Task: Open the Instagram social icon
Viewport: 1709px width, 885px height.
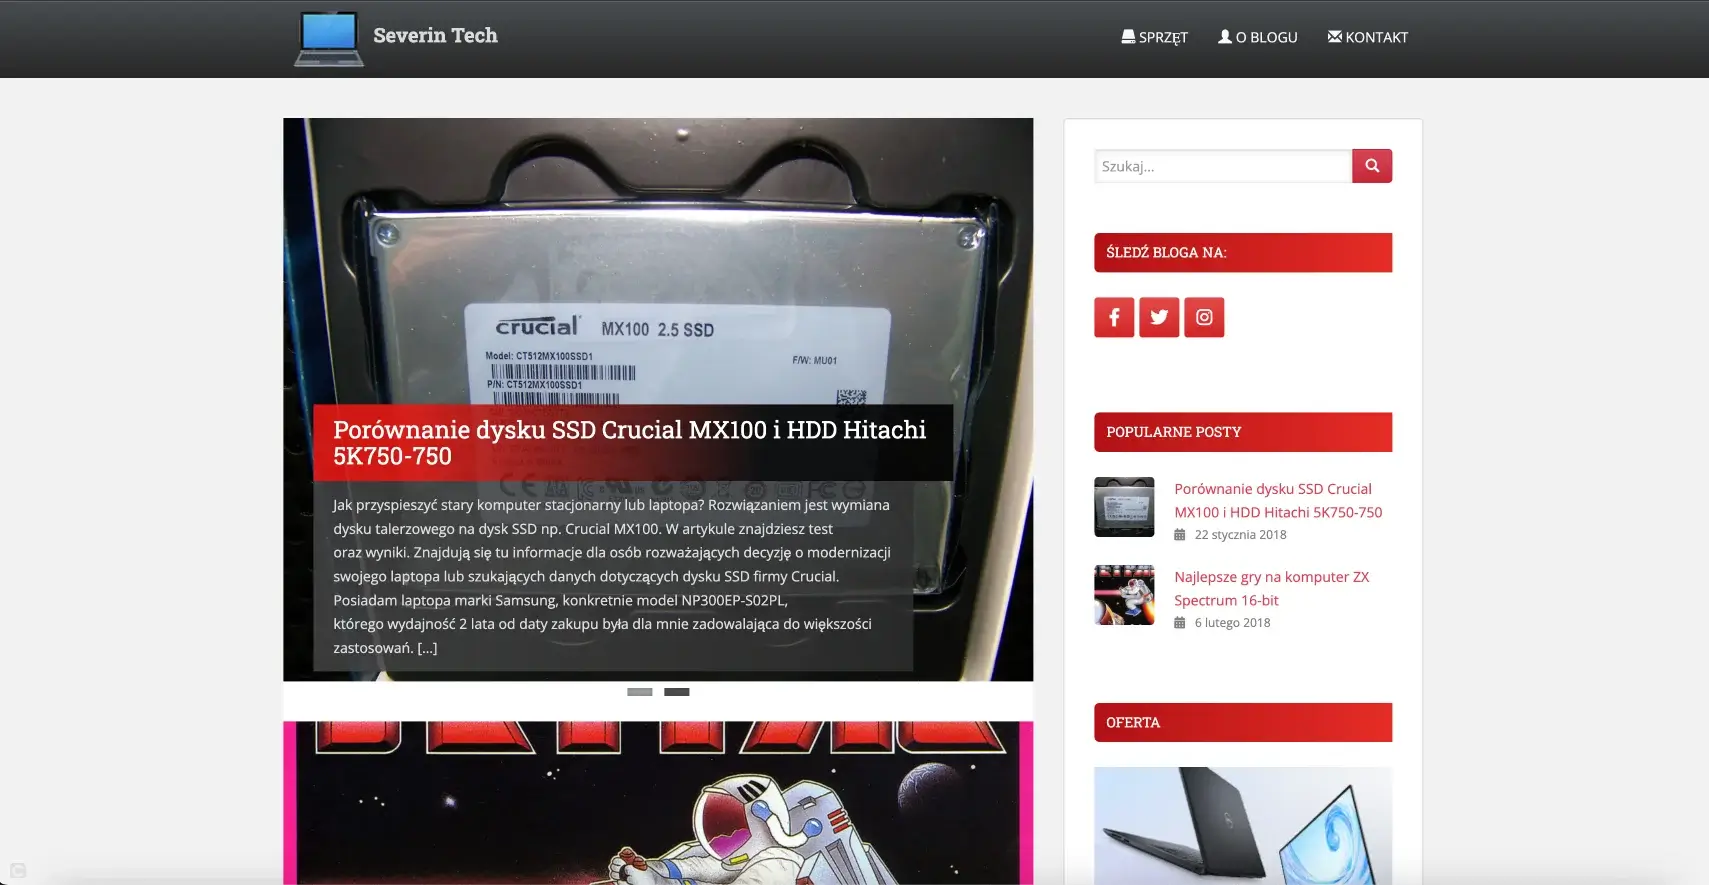Action: pos(1204,317)
